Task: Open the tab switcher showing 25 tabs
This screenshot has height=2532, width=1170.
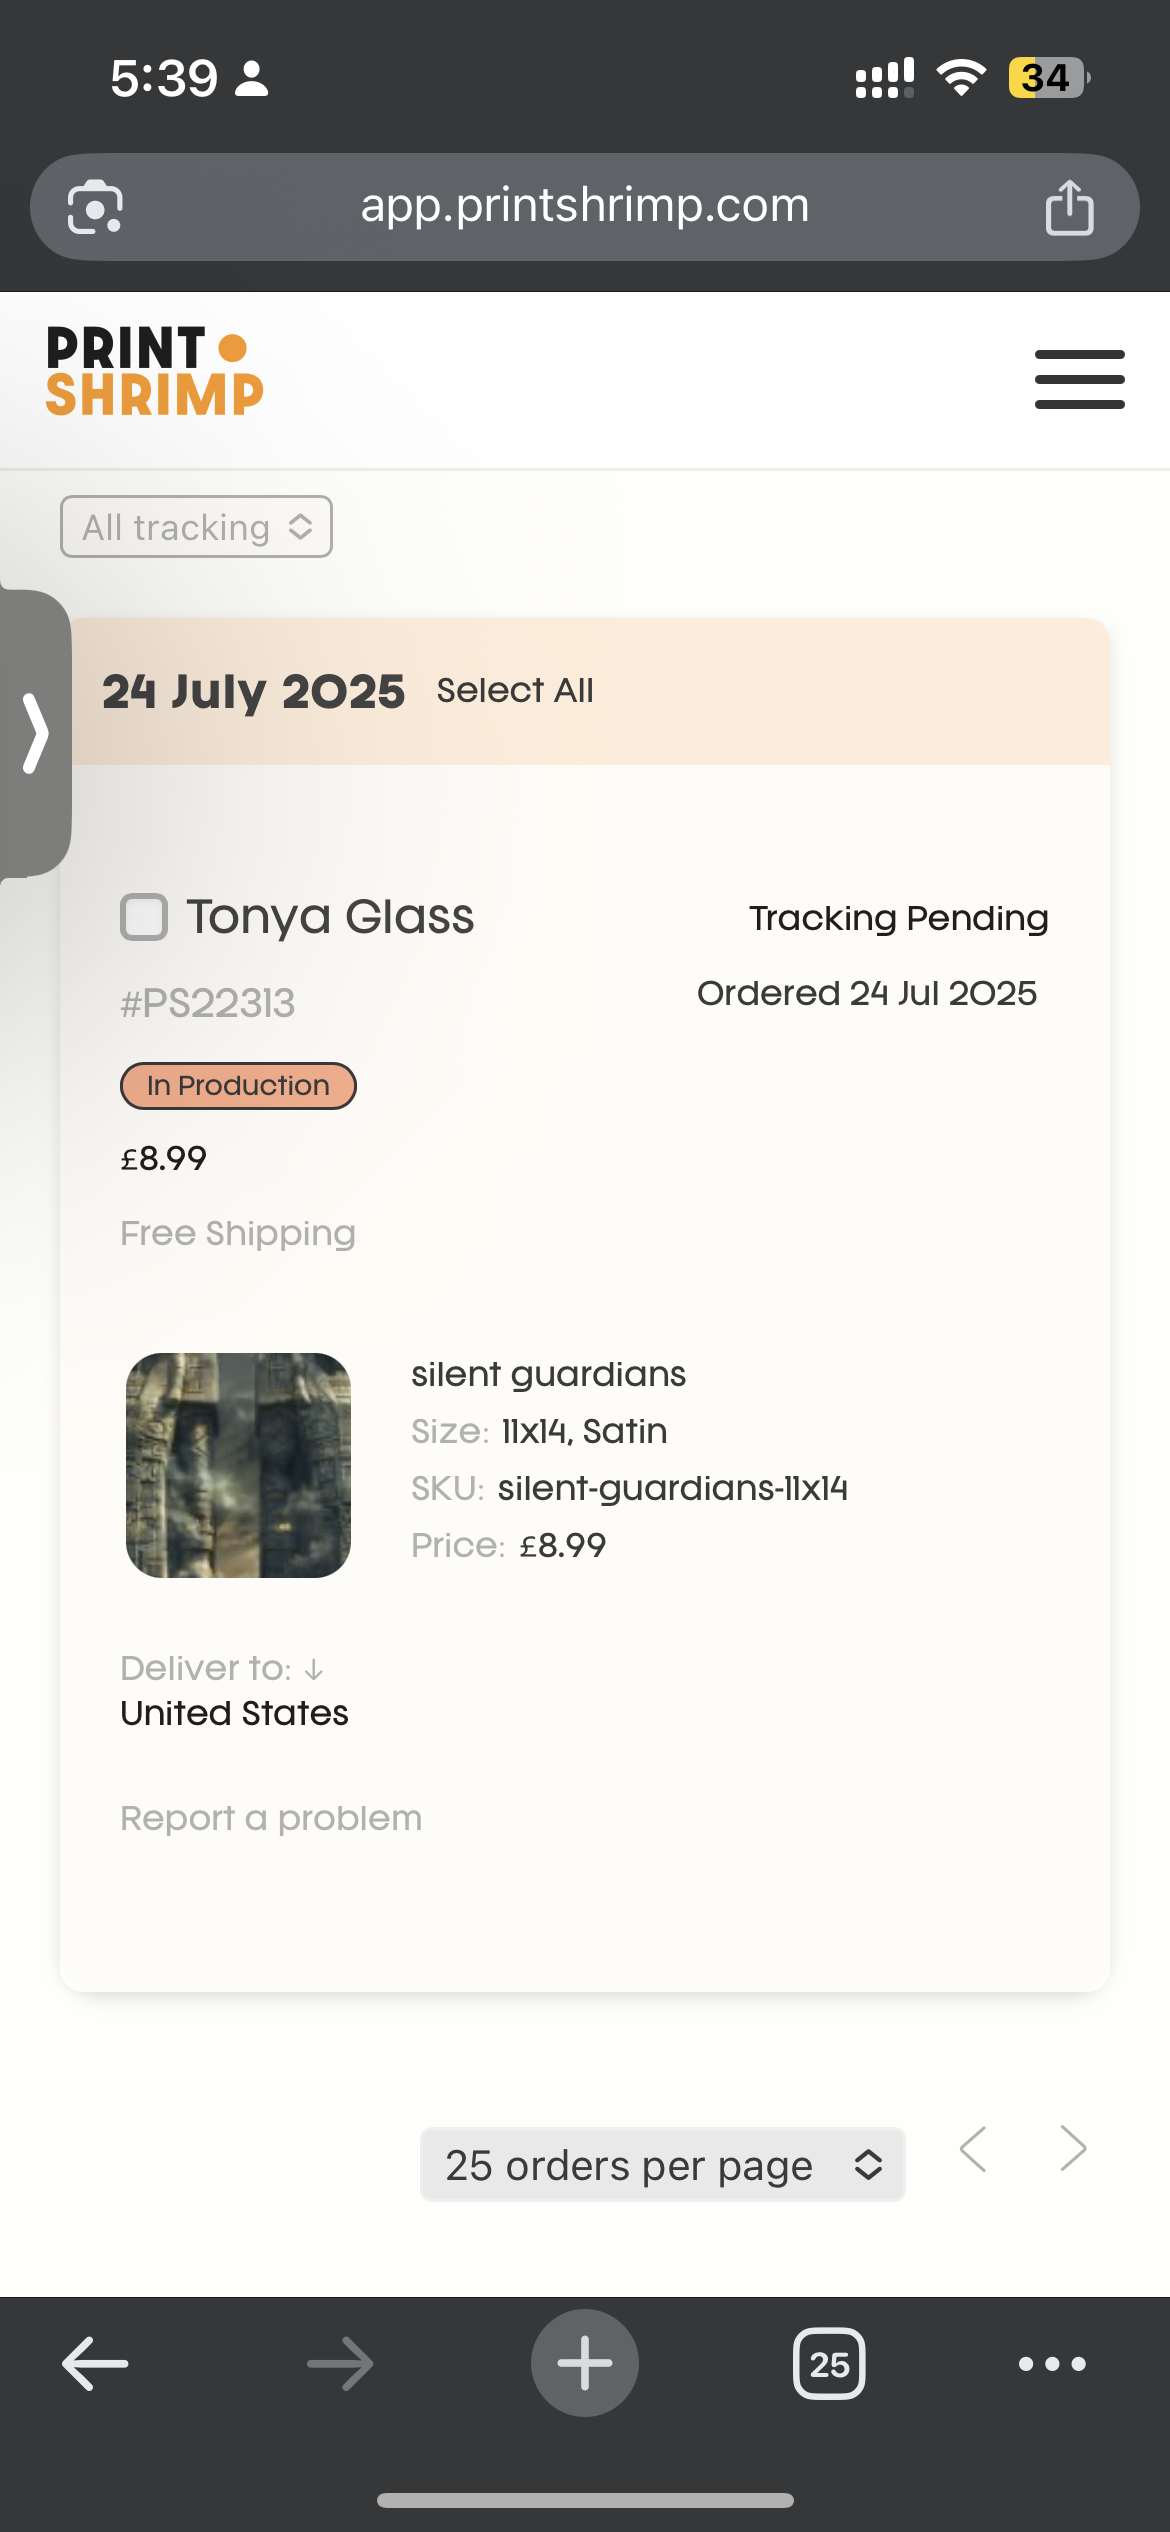Action: pos(829,2363)
